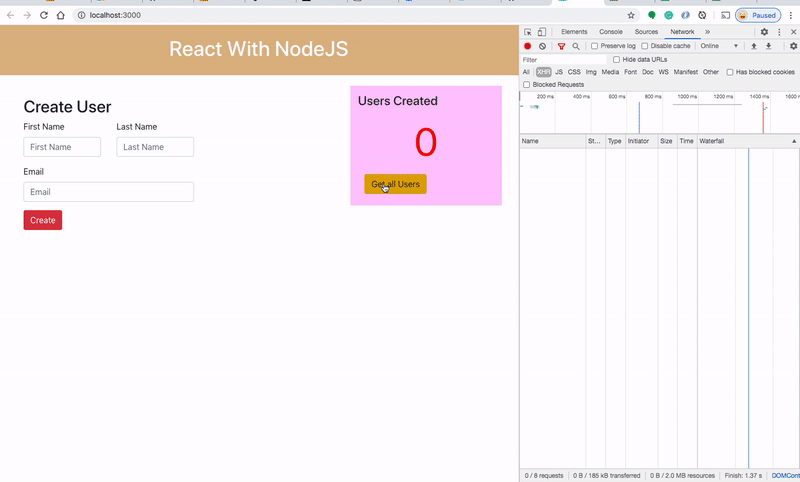Screen dimensions: 800x482
Task: Click the dark green extension icon
Action: [652, 15]
